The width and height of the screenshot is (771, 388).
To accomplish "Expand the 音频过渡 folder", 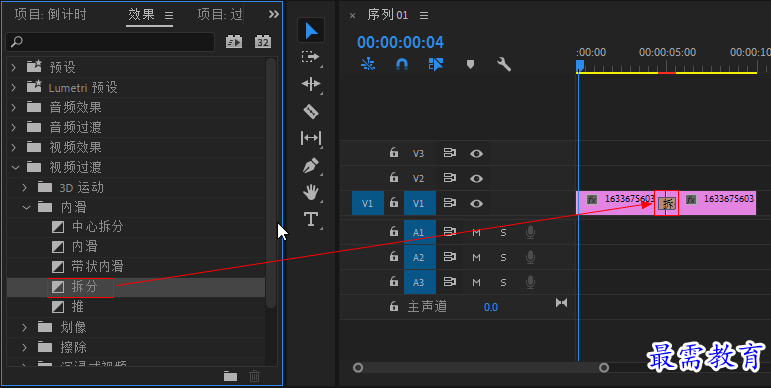I will [14, 127].
